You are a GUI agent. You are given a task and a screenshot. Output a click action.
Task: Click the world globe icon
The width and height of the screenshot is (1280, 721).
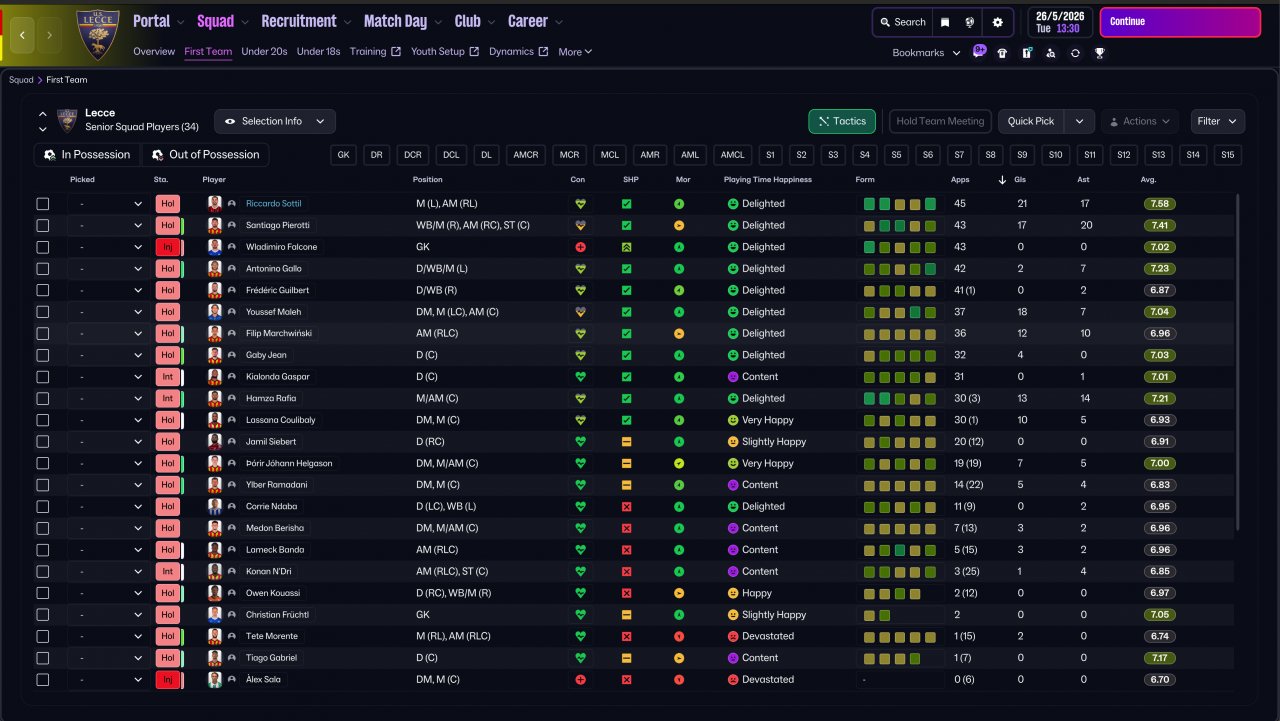(970, 22)
